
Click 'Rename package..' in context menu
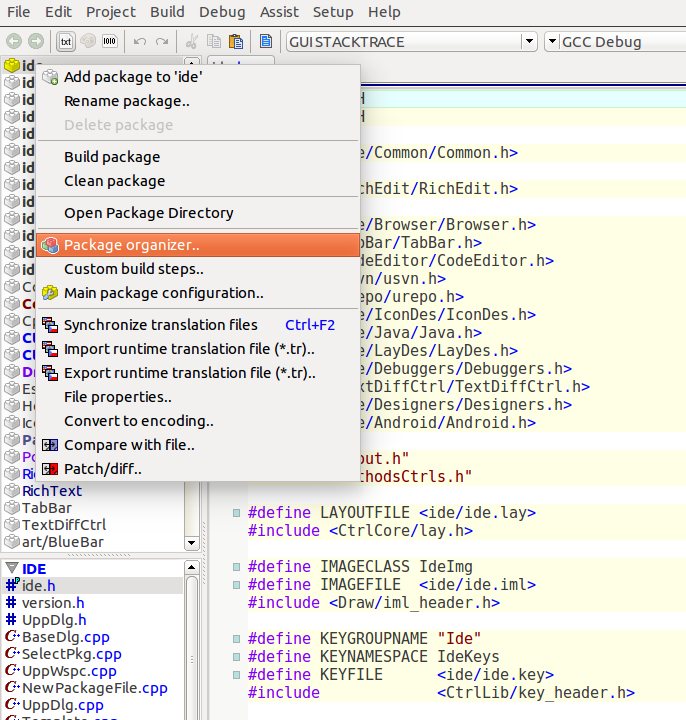(x=127, y=101)
